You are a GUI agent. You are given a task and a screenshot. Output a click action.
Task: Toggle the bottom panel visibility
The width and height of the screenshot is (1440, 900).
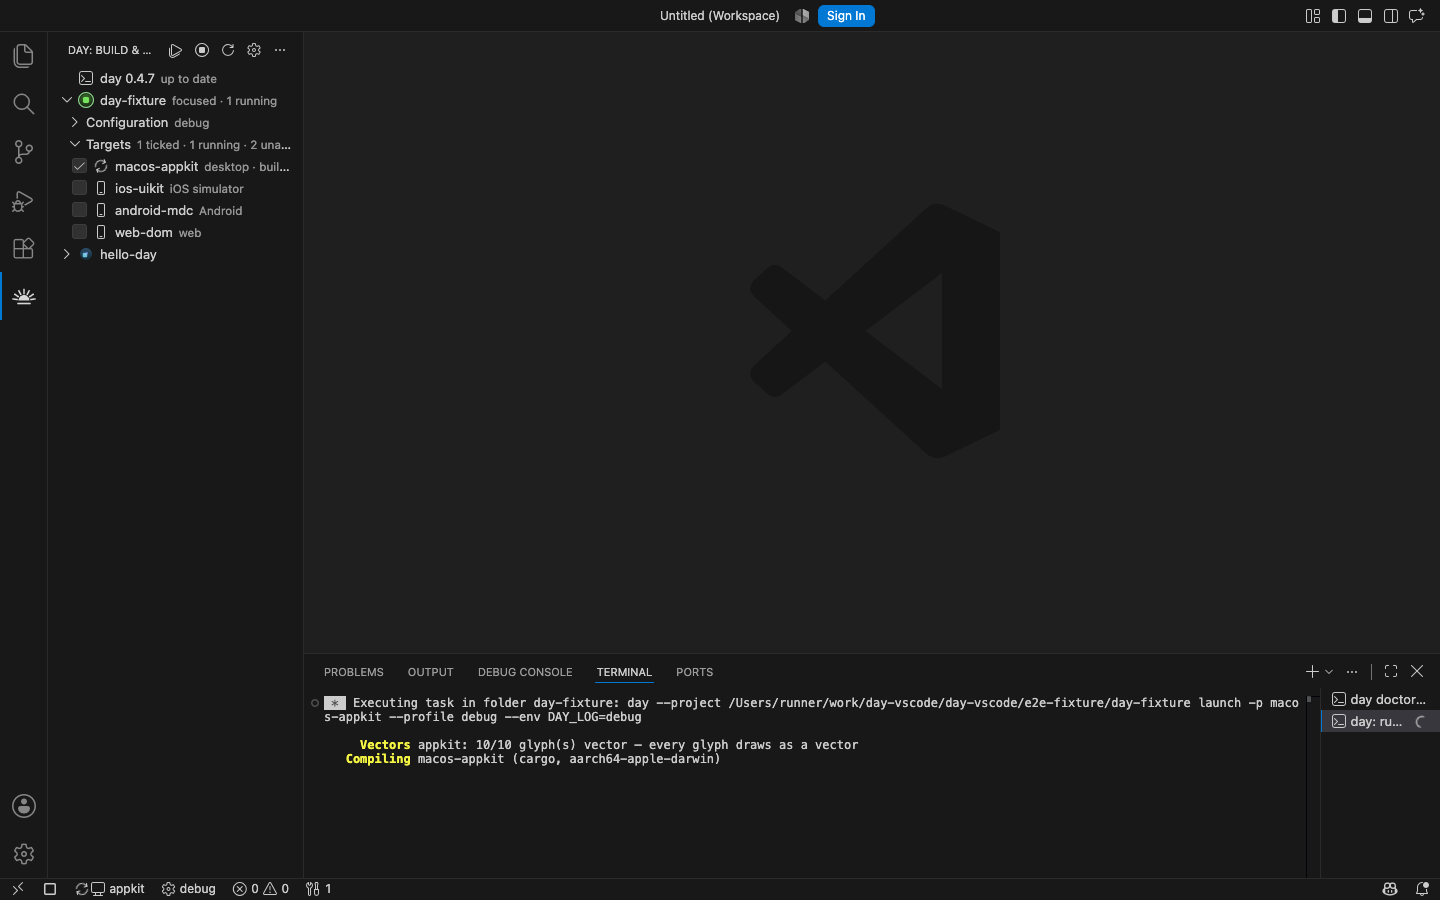[x=1365, y=16]
